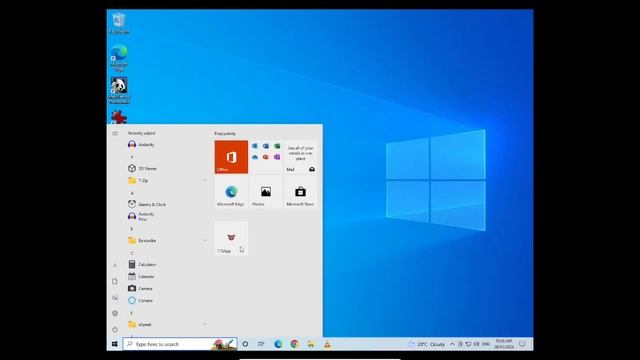Show hidden tray icons chevron

pyautogui.click(x=452, y=344)
